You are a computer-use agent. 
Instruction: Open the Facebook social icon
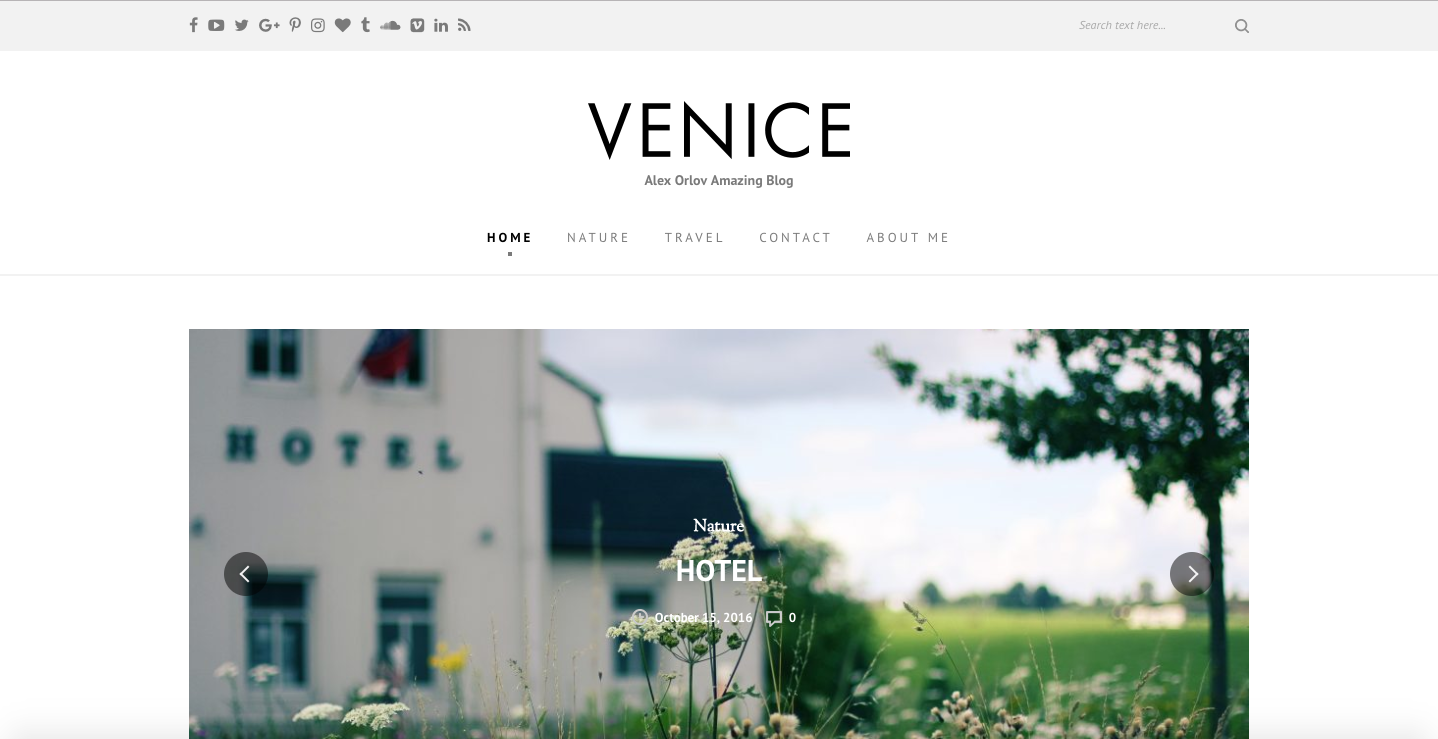coord(193,25)
